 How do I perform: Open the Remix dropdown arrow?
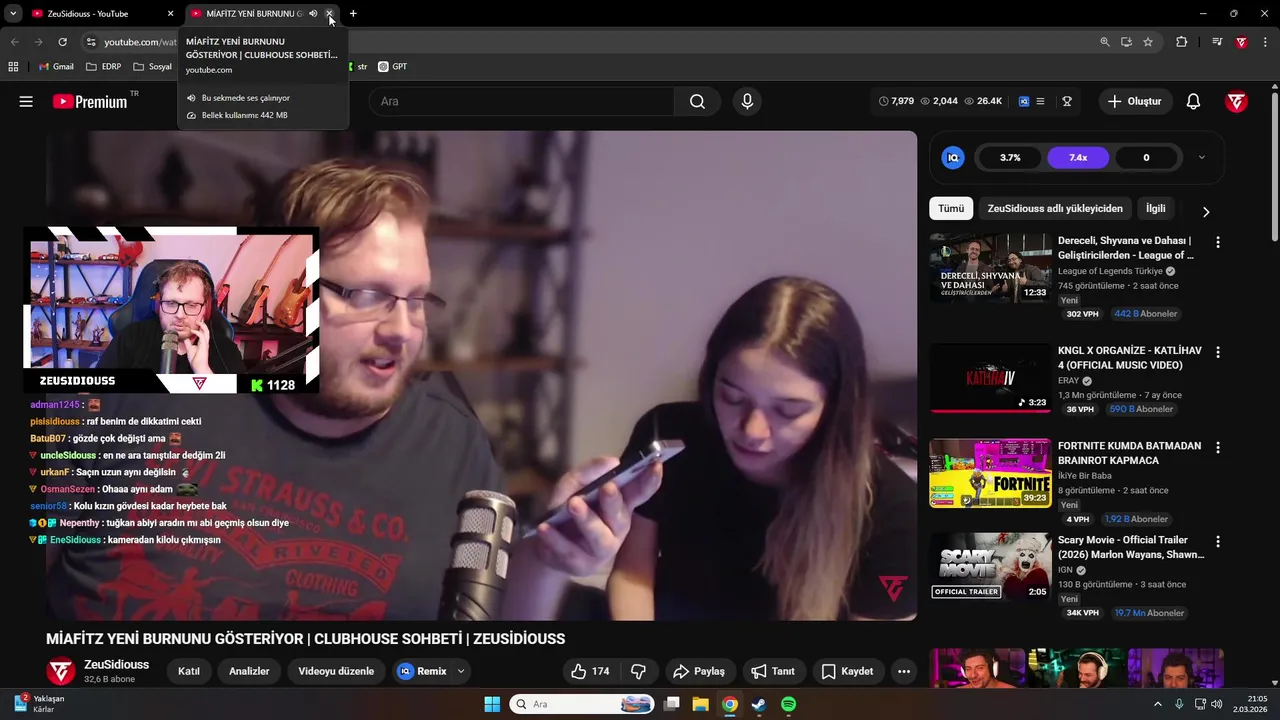pyautogui.click(x=461, y=671)
